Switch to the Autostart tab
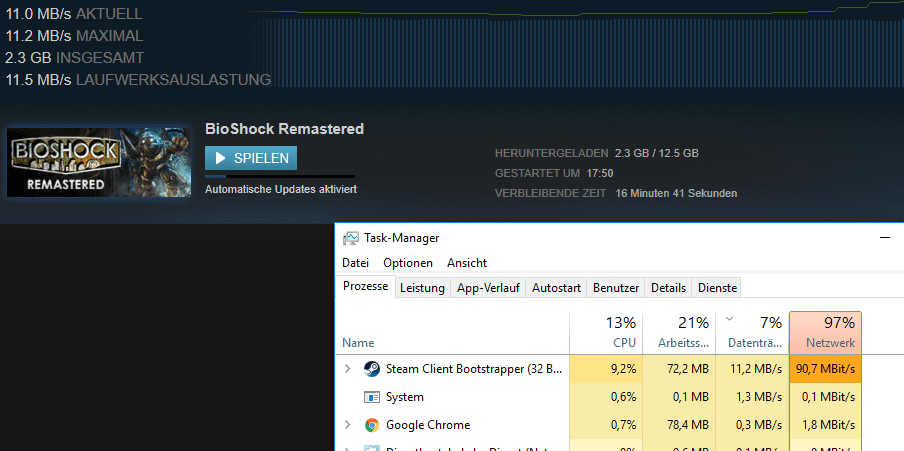 coord(556,288)
